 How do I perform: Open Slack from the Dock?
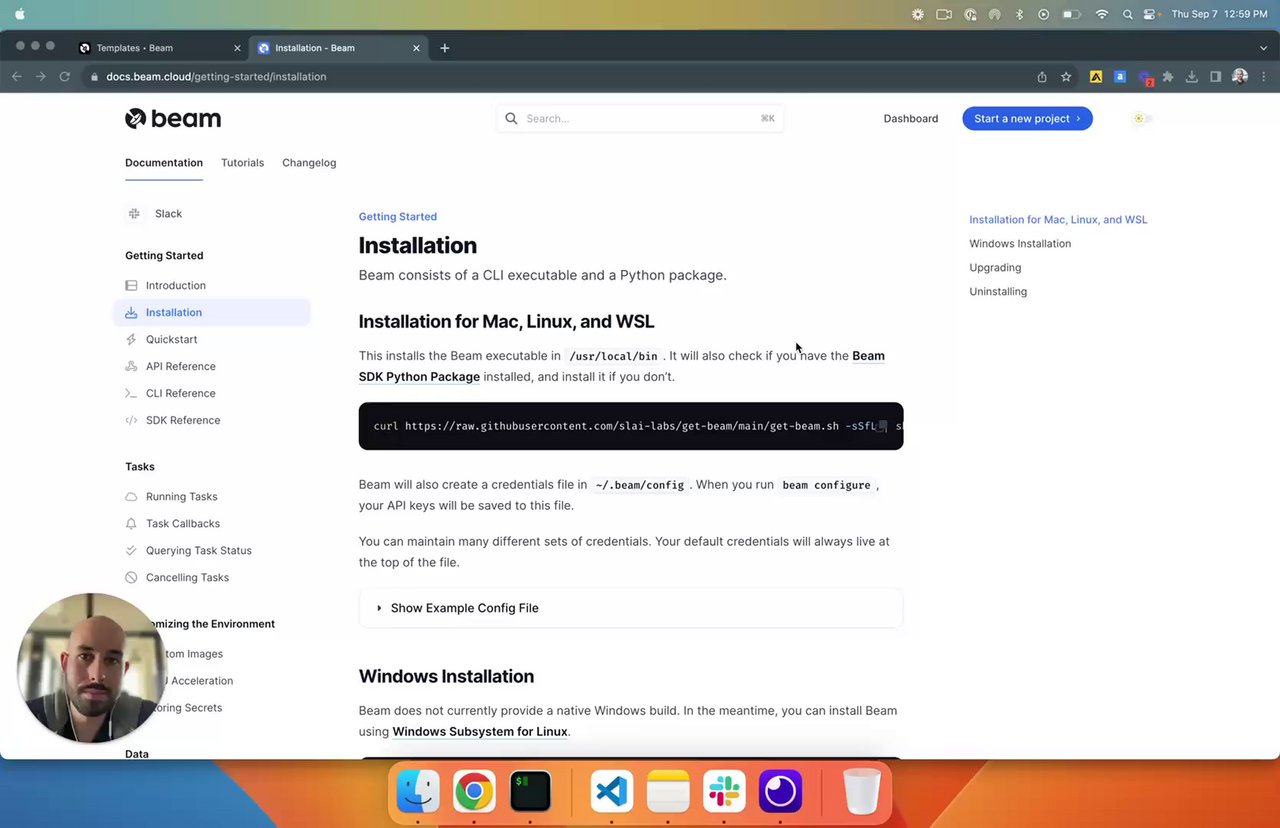point(724,792)
